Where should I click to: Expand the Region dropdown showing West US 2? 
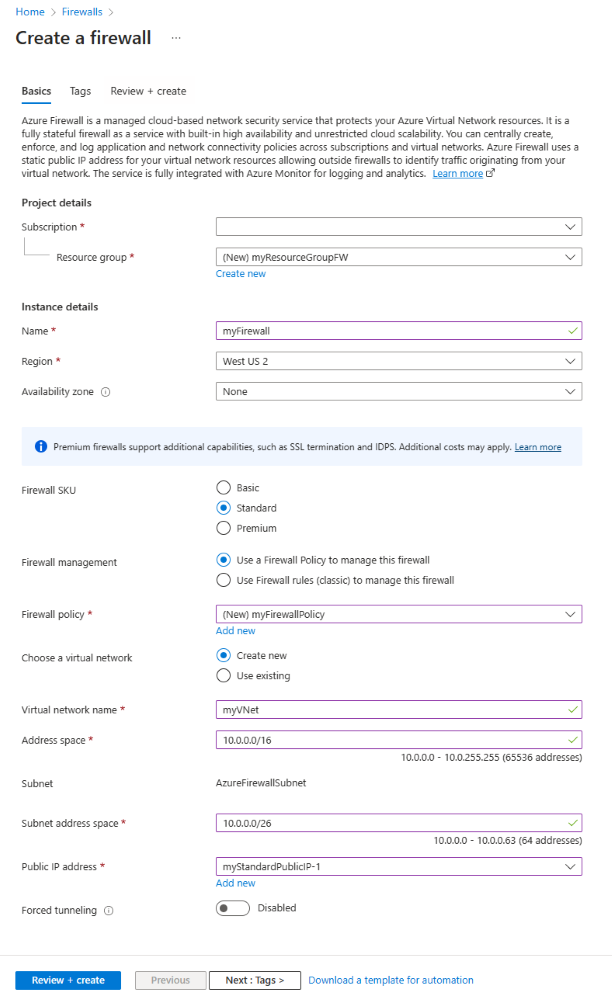coord(399,361)
